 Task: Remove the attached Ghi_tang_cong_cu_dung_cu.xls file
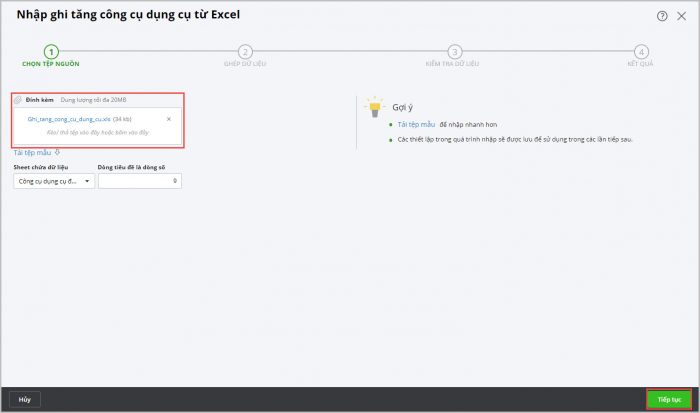168,119
